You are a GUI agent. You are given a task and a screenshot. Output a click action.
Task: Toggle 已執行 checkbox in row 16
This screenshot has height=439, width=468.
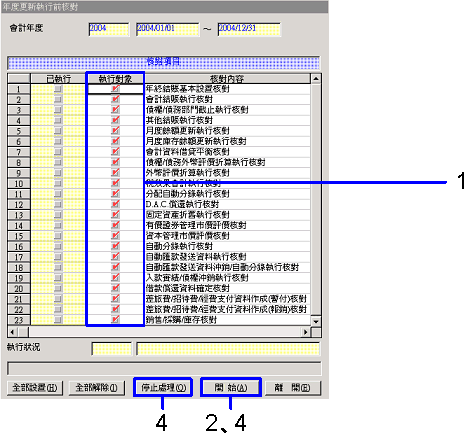point(58,246)
